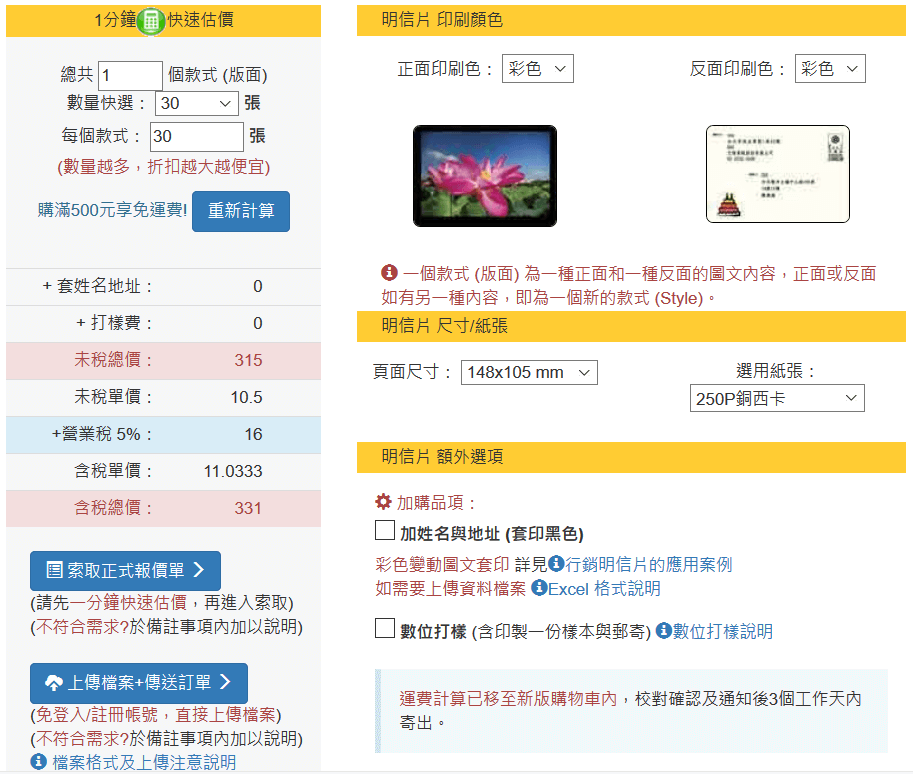The image size is (913, 774).
Task: Open the 選用紙張 250P銅西卡 dropdown
Action: 777,398
